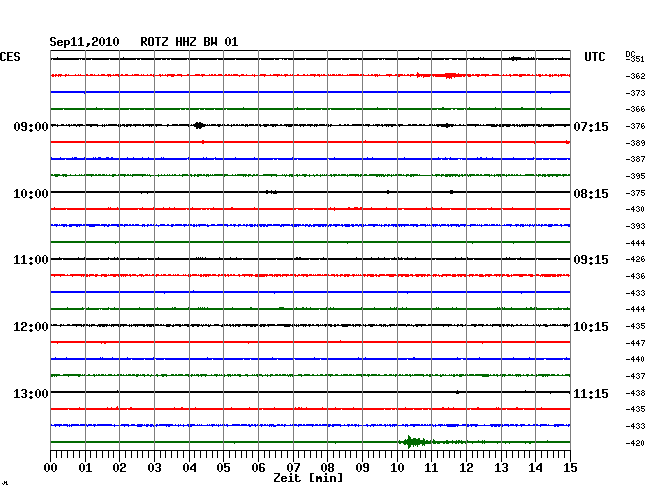This screenshot has height=494, width=650.
Task: Select DC offset value -440
Action: click(635, 359)
